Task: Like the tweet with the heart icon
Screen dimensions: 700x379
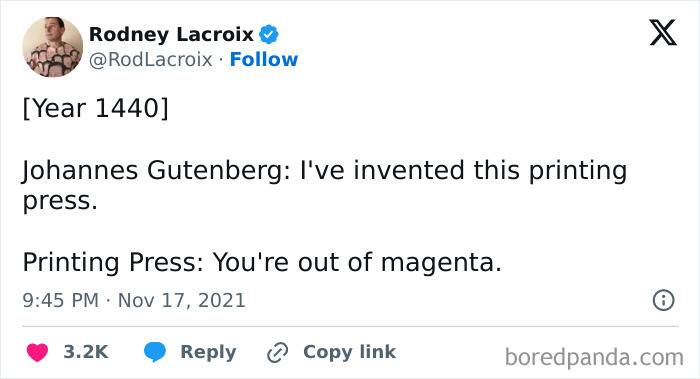Action: pyautogui.click(x=37, y=352)
